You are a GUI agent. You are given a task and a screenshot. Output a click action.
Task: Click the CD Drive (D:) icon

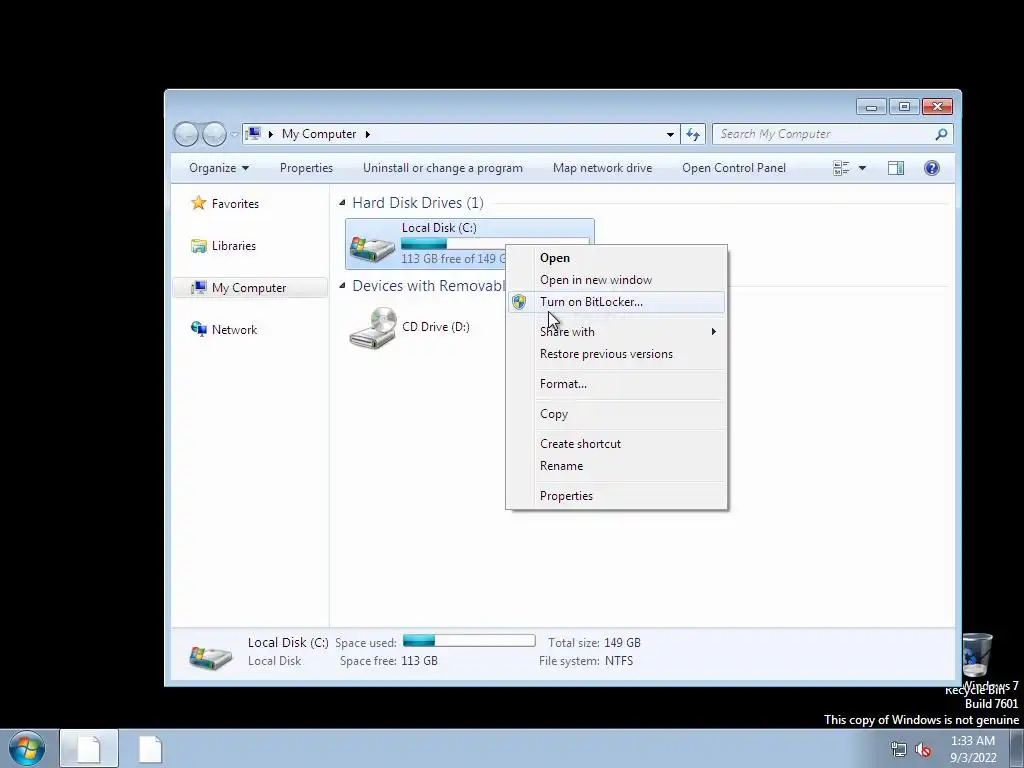pyautogui.click(x=373, y=328)
